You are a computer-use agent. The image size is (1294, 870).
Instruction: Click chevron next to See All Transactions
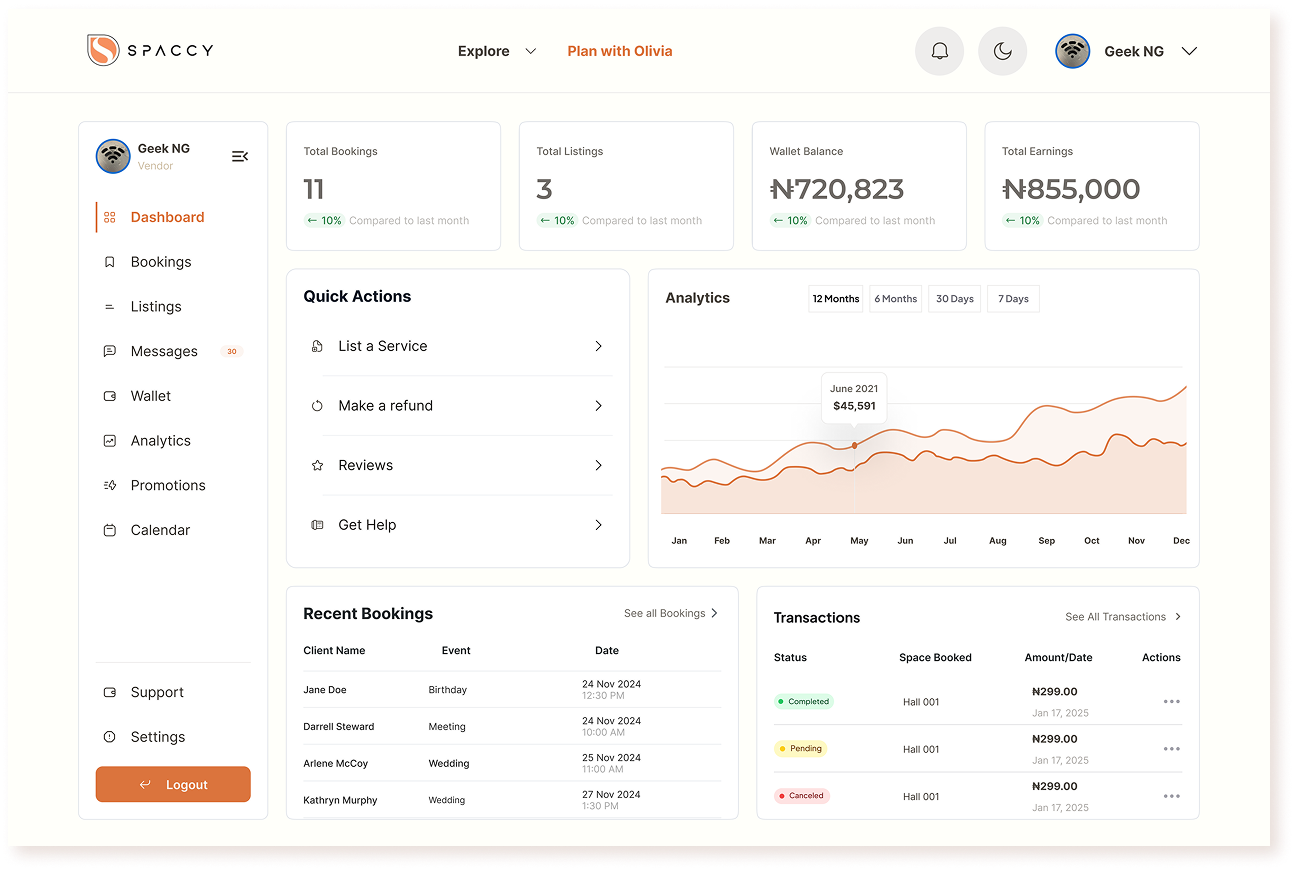pyautogui.click(x=1178, y=617)
